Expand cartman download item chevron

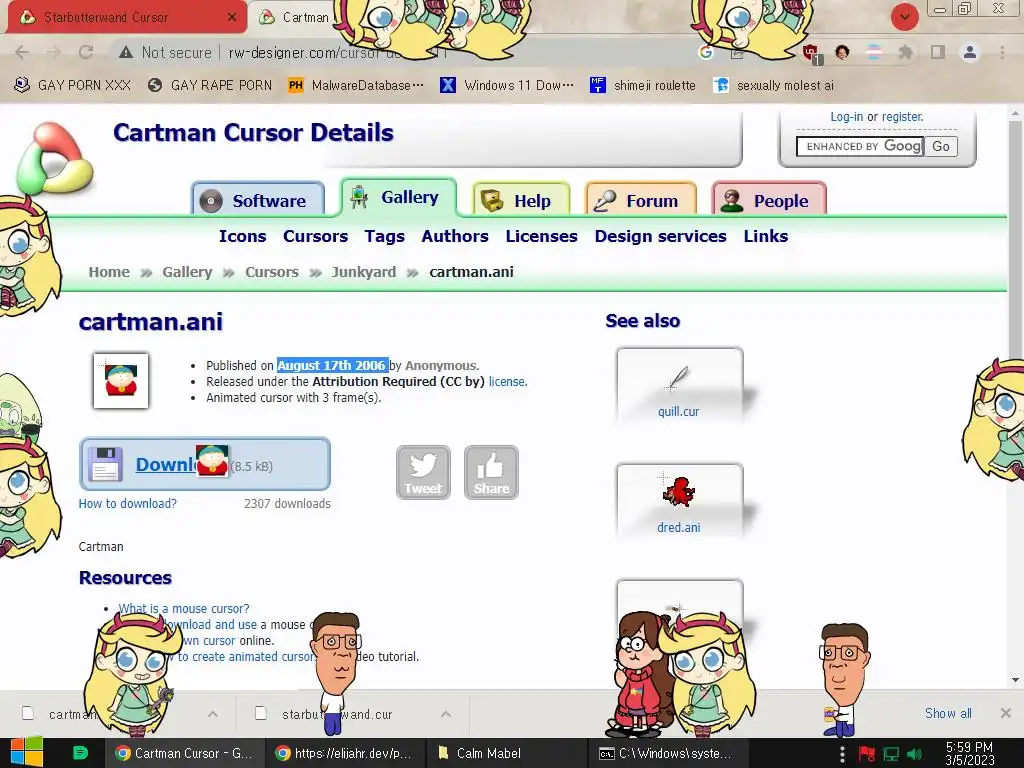click(x=212, y=714)
